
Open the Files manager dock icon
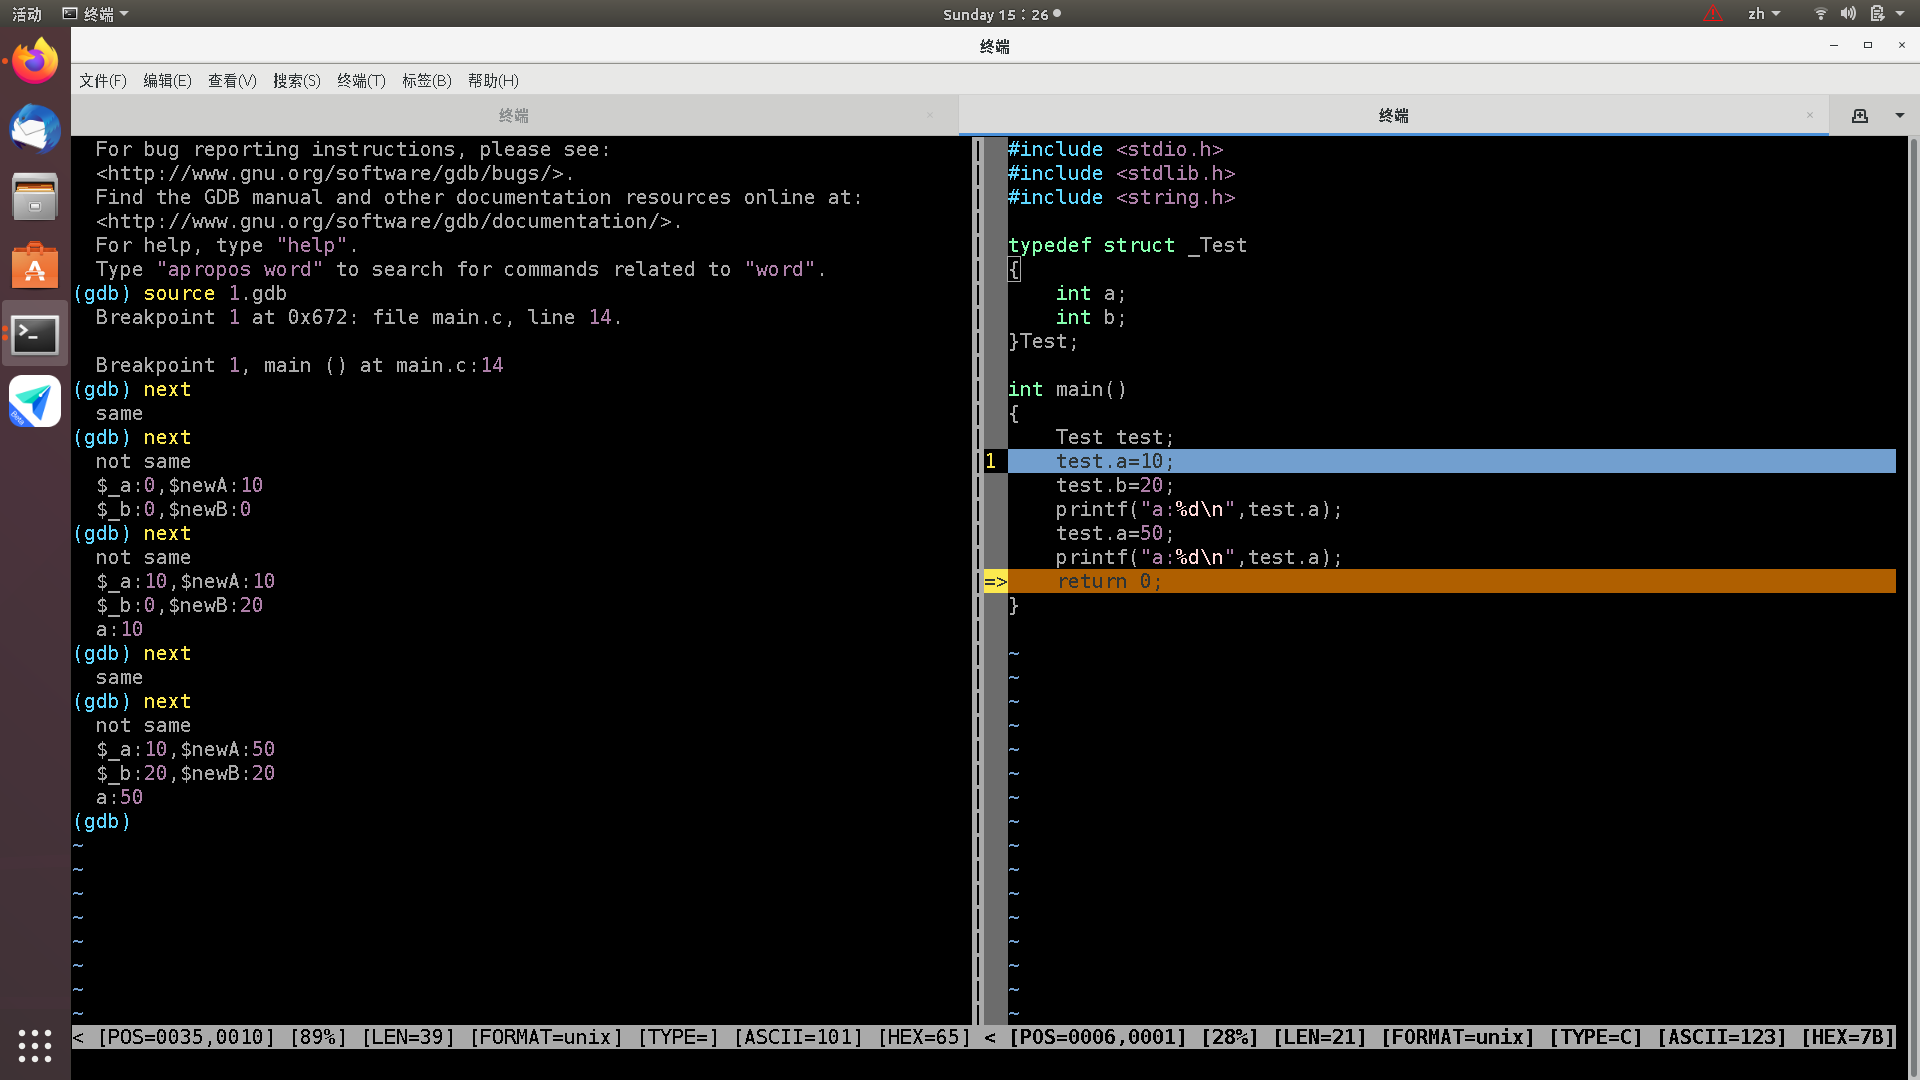coord(35,198)
